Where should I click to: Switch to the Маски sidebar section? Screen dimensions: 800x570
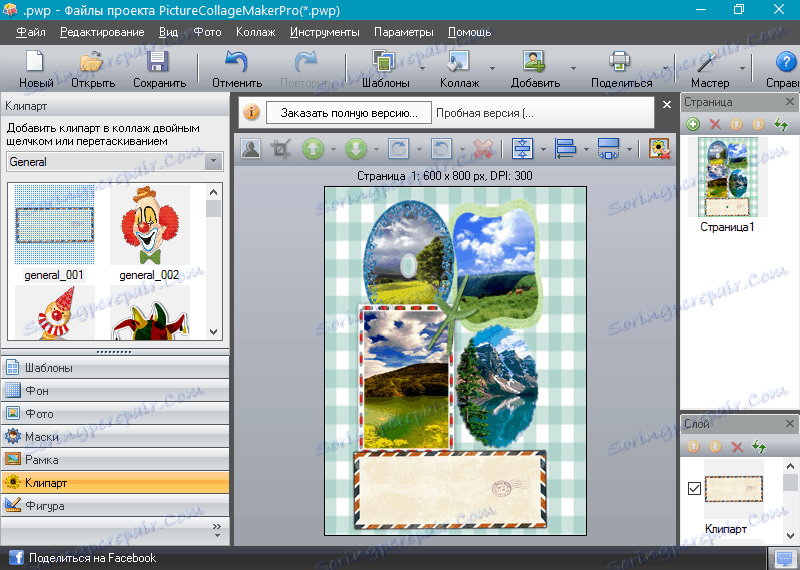115,436
